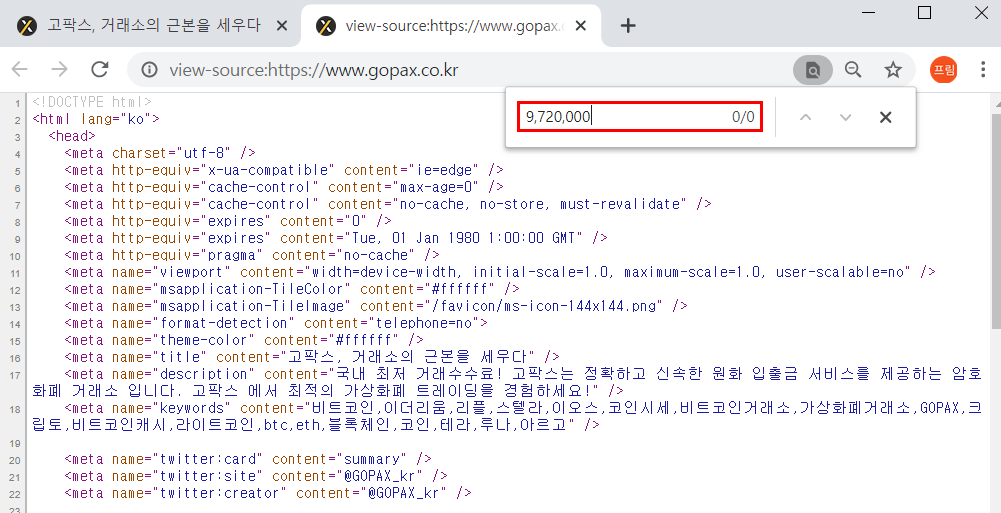
Task: Click the charset utf-8 meta line
Action: click(x=160, y=153)
